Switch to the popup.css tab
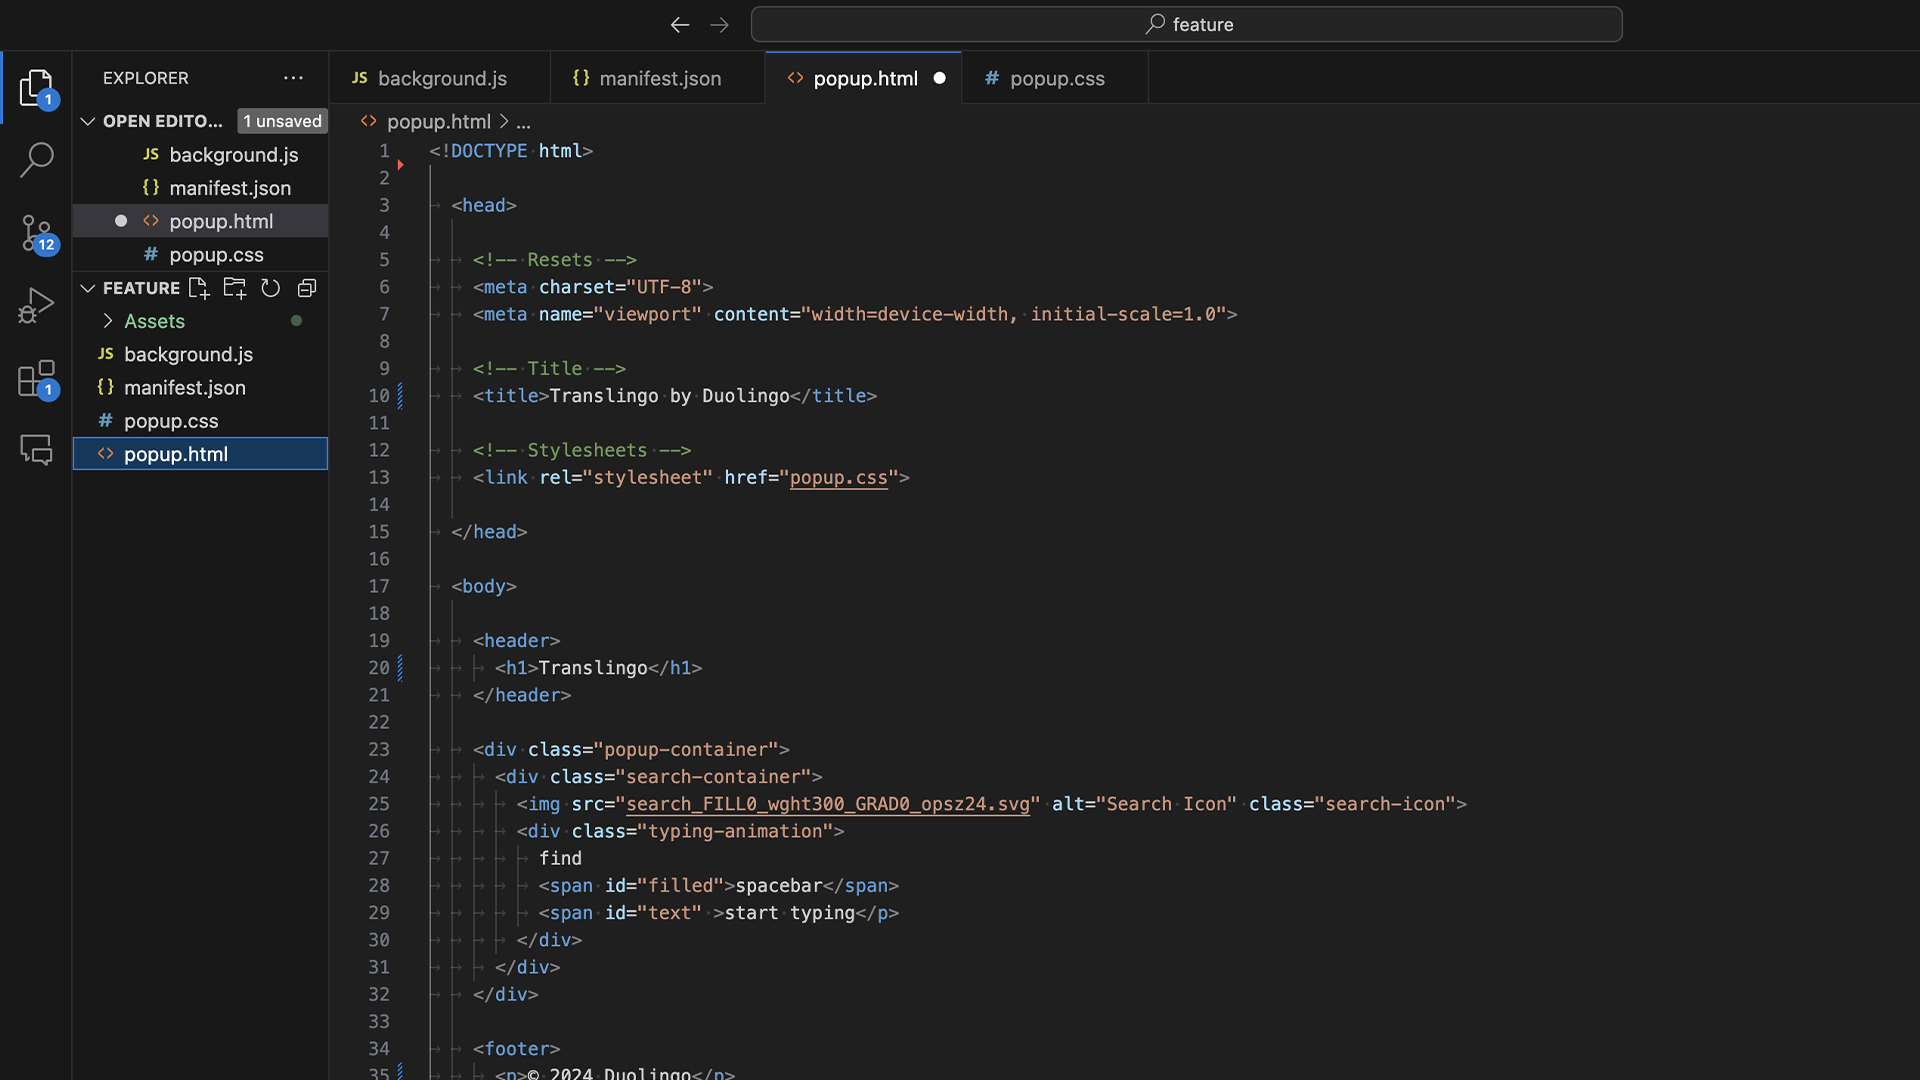 (x=1056, y=78)
